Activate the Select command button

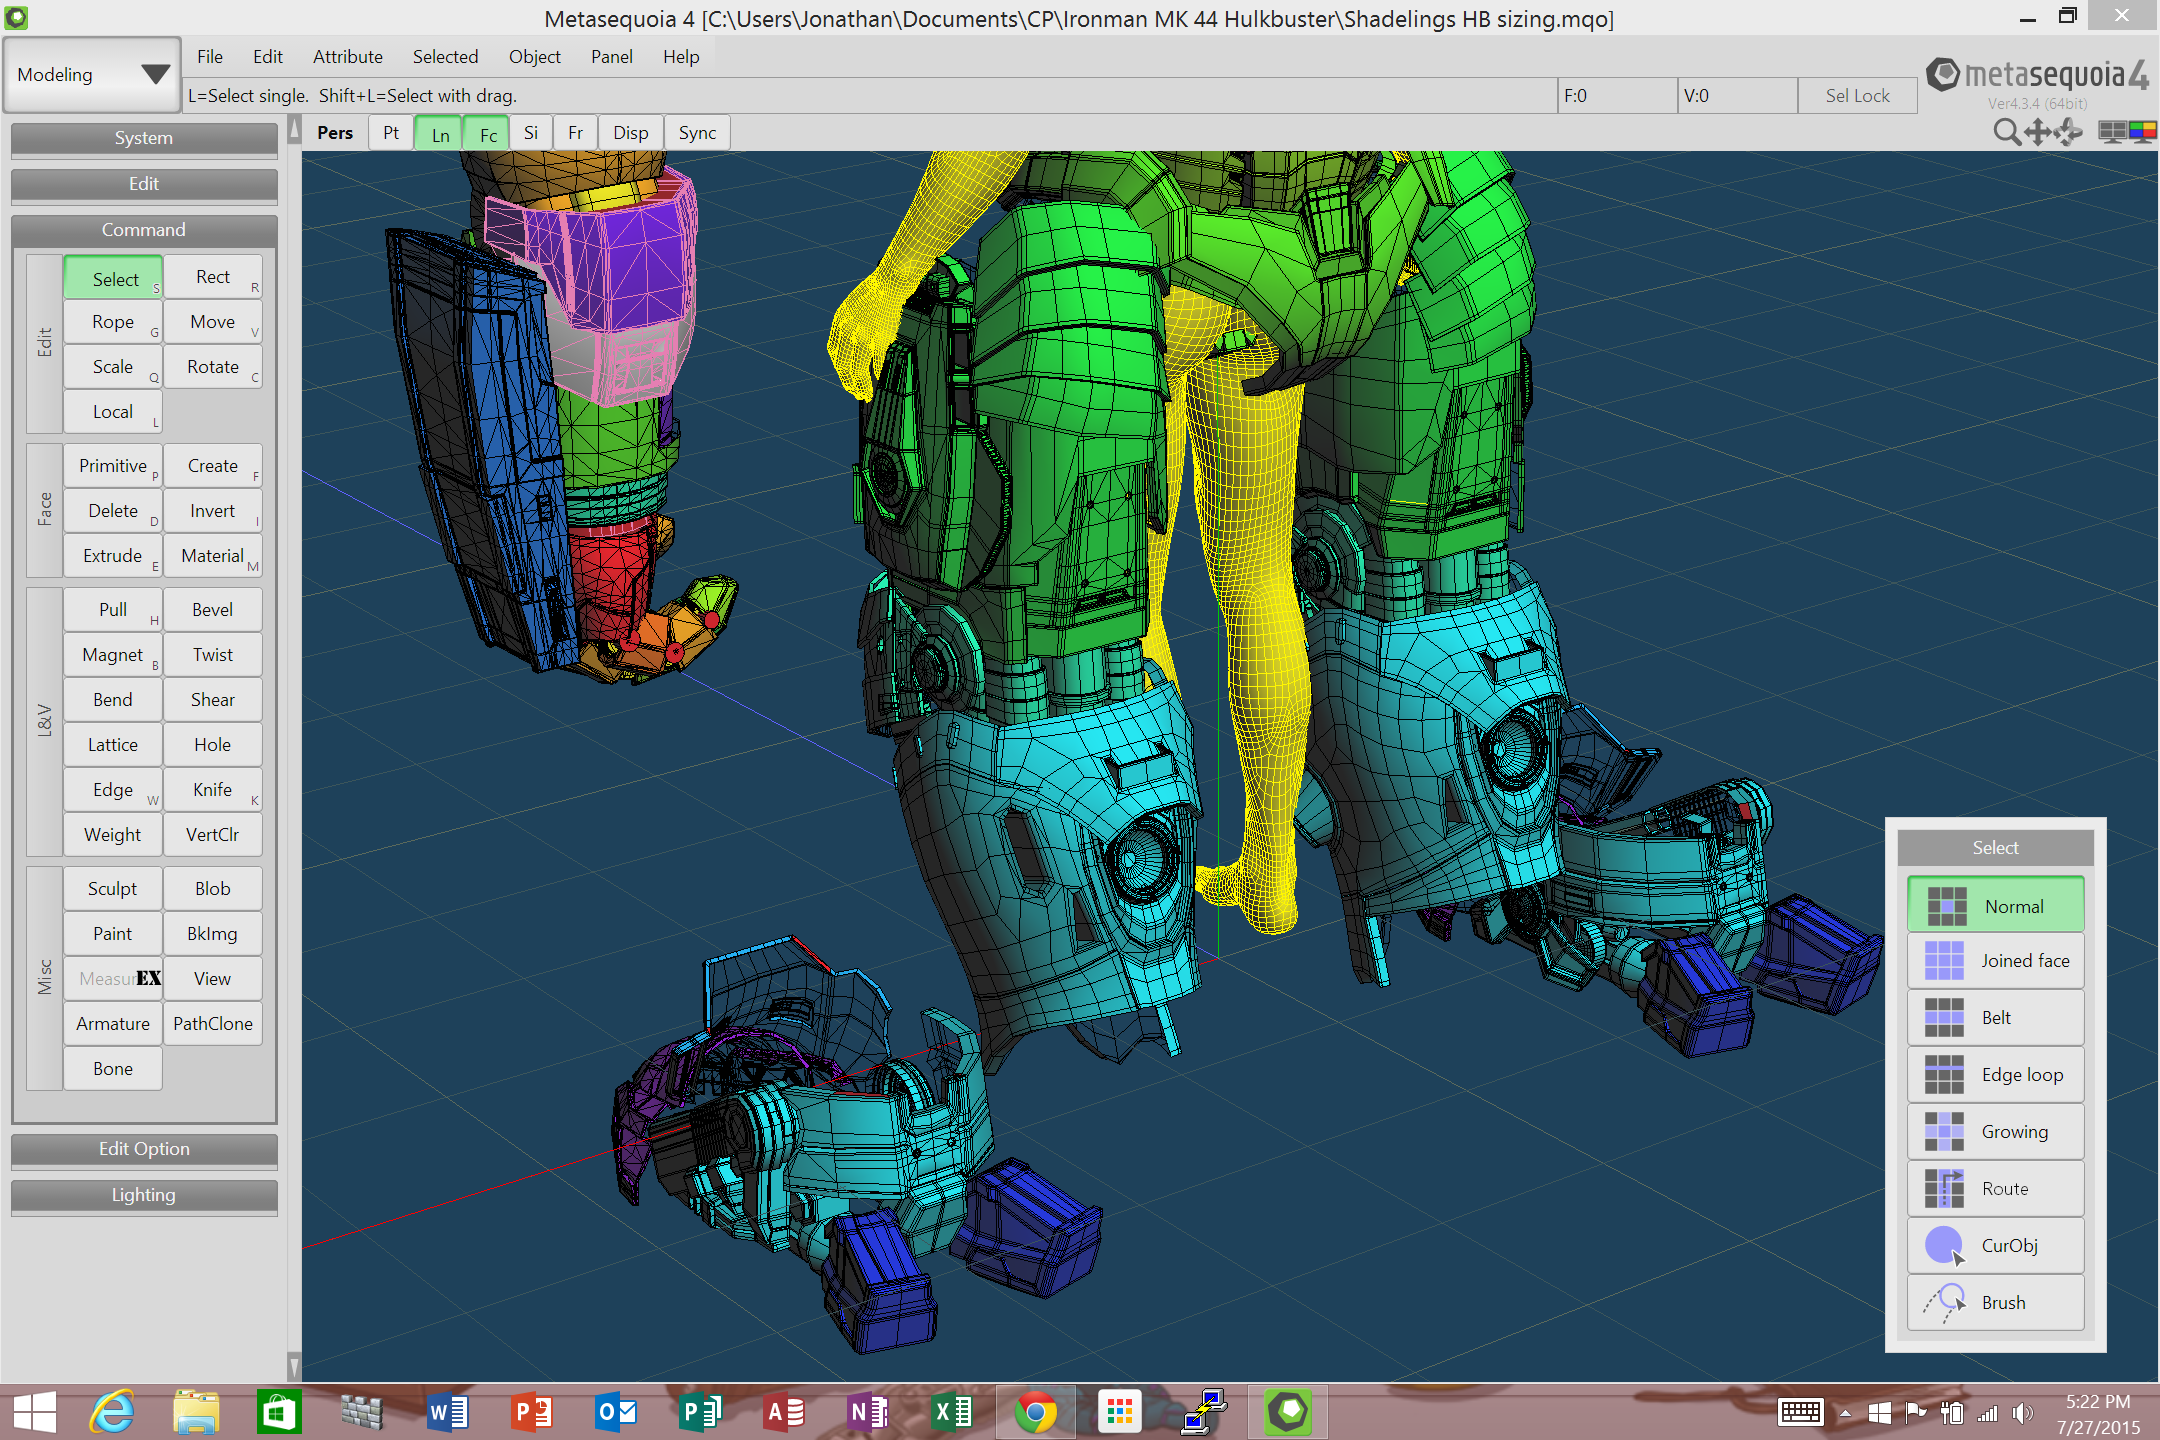(113, 278)
